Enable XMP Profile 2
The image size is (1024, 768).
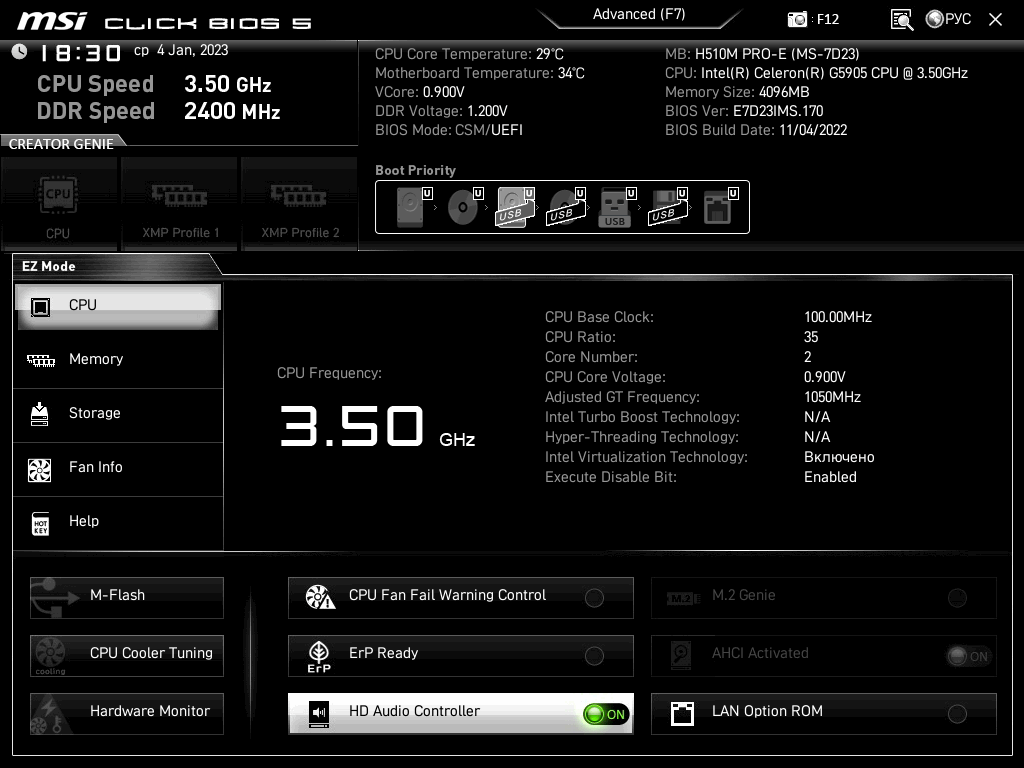[300, 203]
